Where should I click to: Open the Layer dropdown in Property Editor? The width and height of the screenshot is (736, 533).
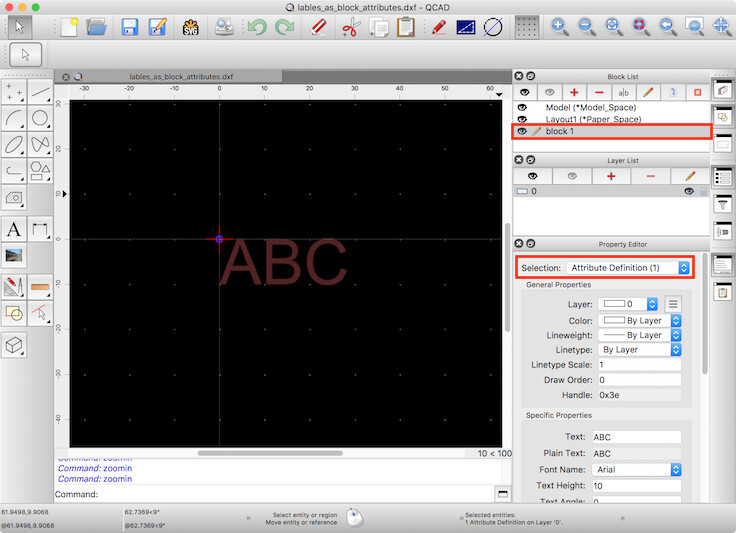click(x=628, y=304)
